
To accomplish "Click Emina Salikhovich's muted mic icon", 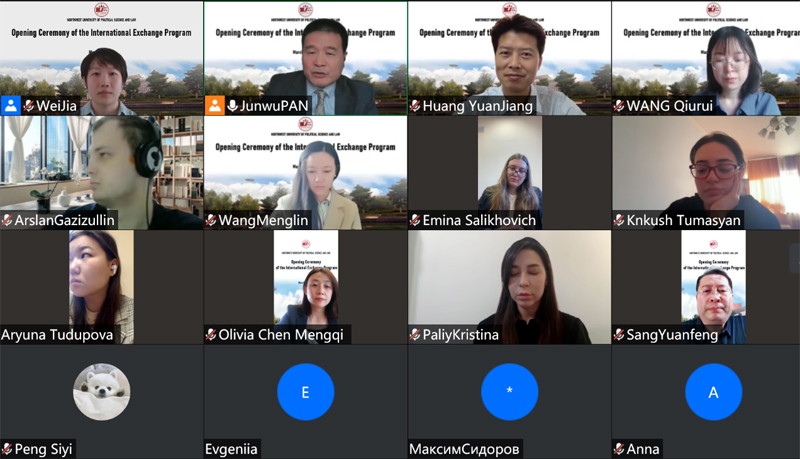I will 415,220.
